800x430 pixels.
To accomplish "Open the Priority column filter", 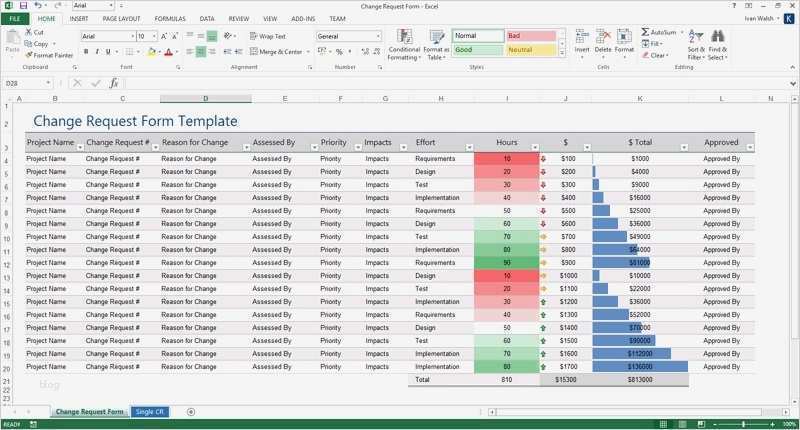I will [x=358, y=147].
